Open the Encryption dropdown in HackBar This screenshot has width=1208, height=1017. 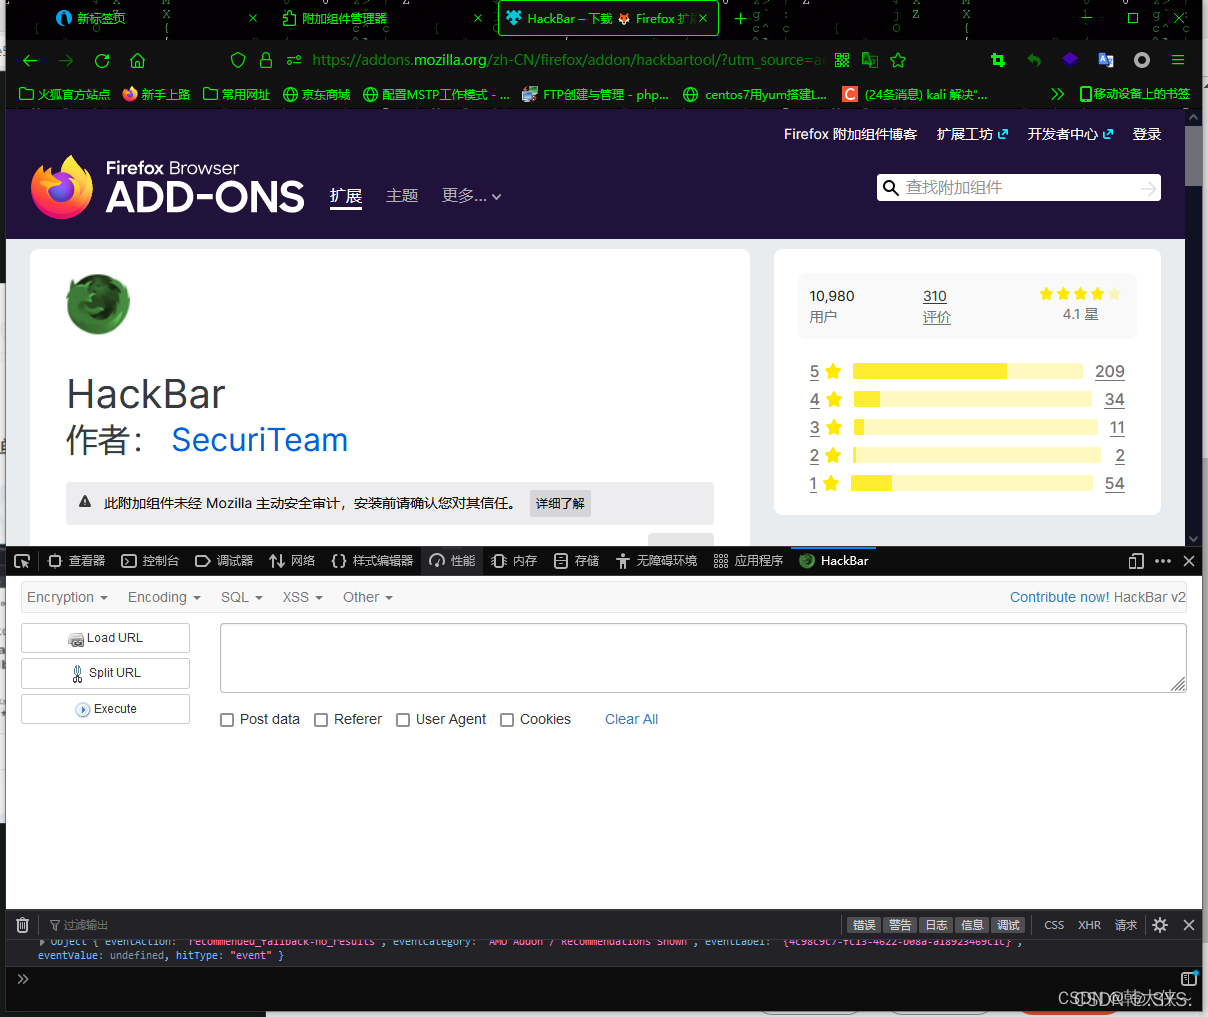[x=67, y=597]
